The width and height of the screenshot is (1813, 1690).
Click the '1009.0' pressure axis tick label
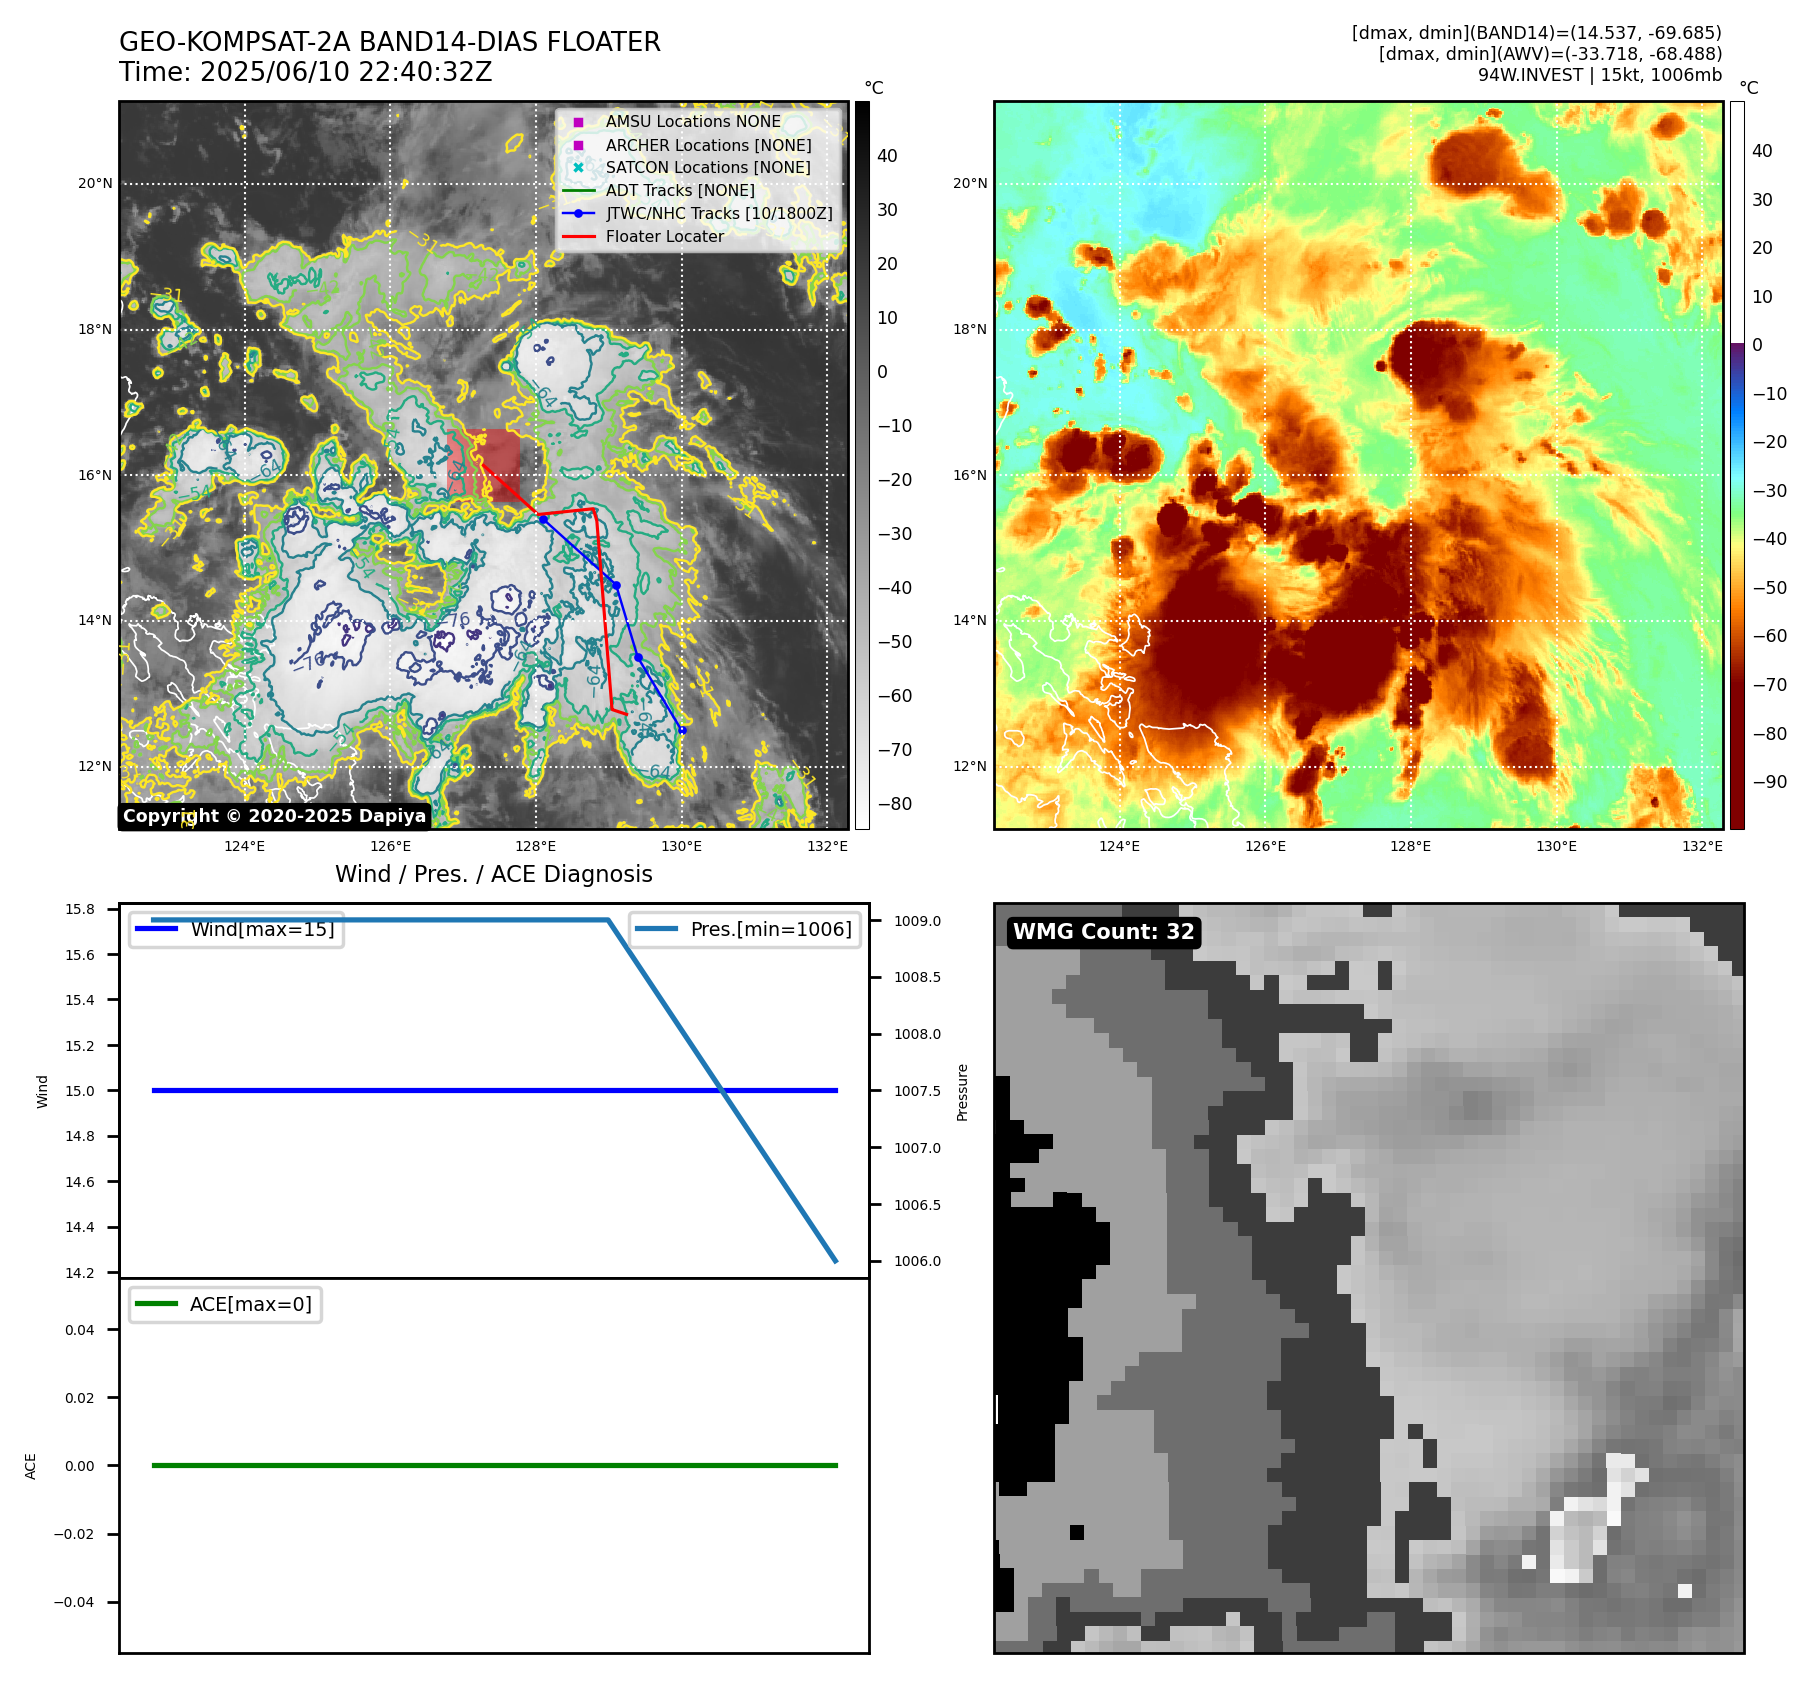click(917, 921)
